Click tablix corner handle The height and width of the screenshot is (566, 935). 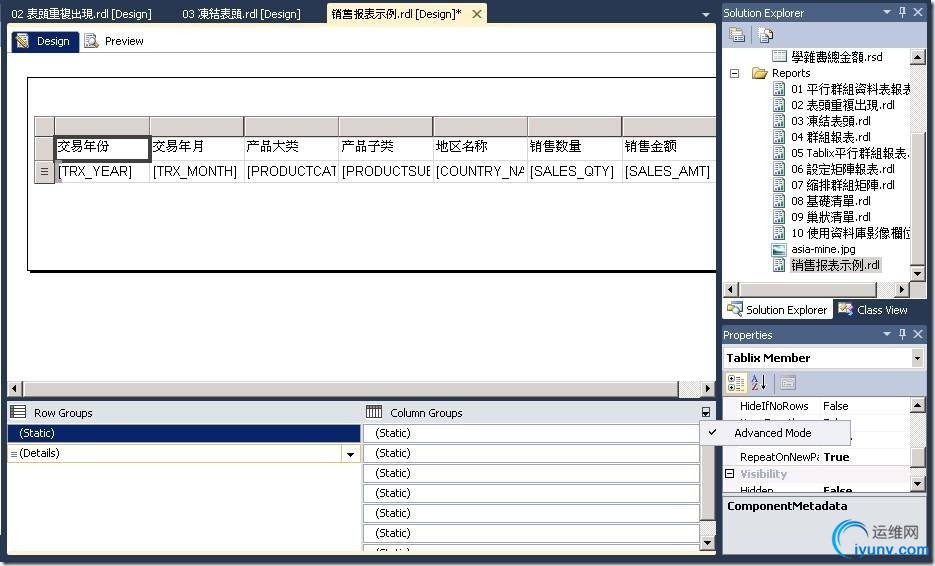point(44,126)
